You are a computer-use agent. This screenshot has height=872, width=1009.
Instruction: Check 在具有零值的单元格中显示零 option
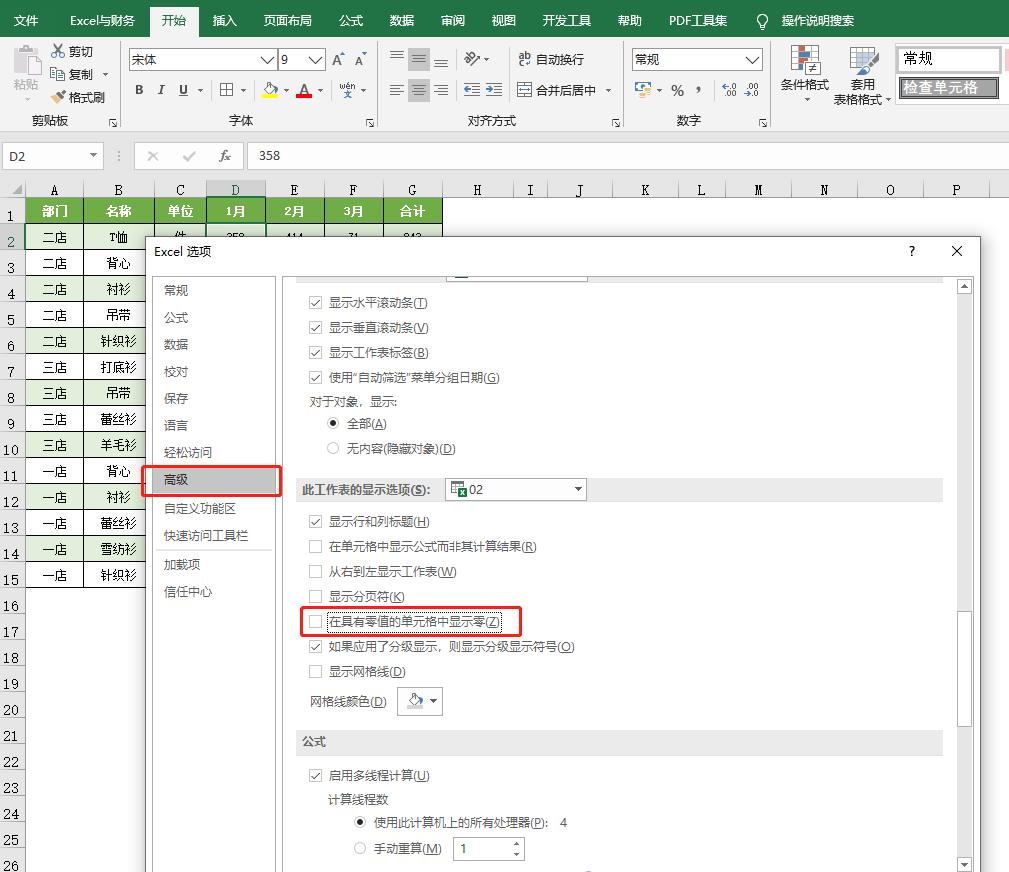316,622
